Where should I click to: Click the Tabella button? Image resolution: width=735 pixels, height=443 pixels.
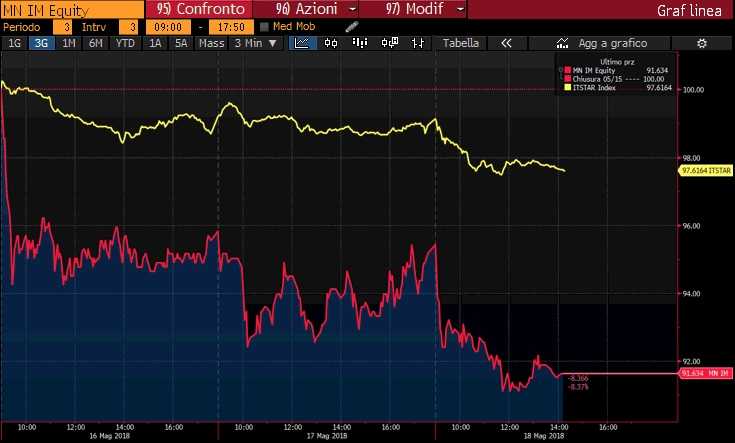click(x=461, y=43)
